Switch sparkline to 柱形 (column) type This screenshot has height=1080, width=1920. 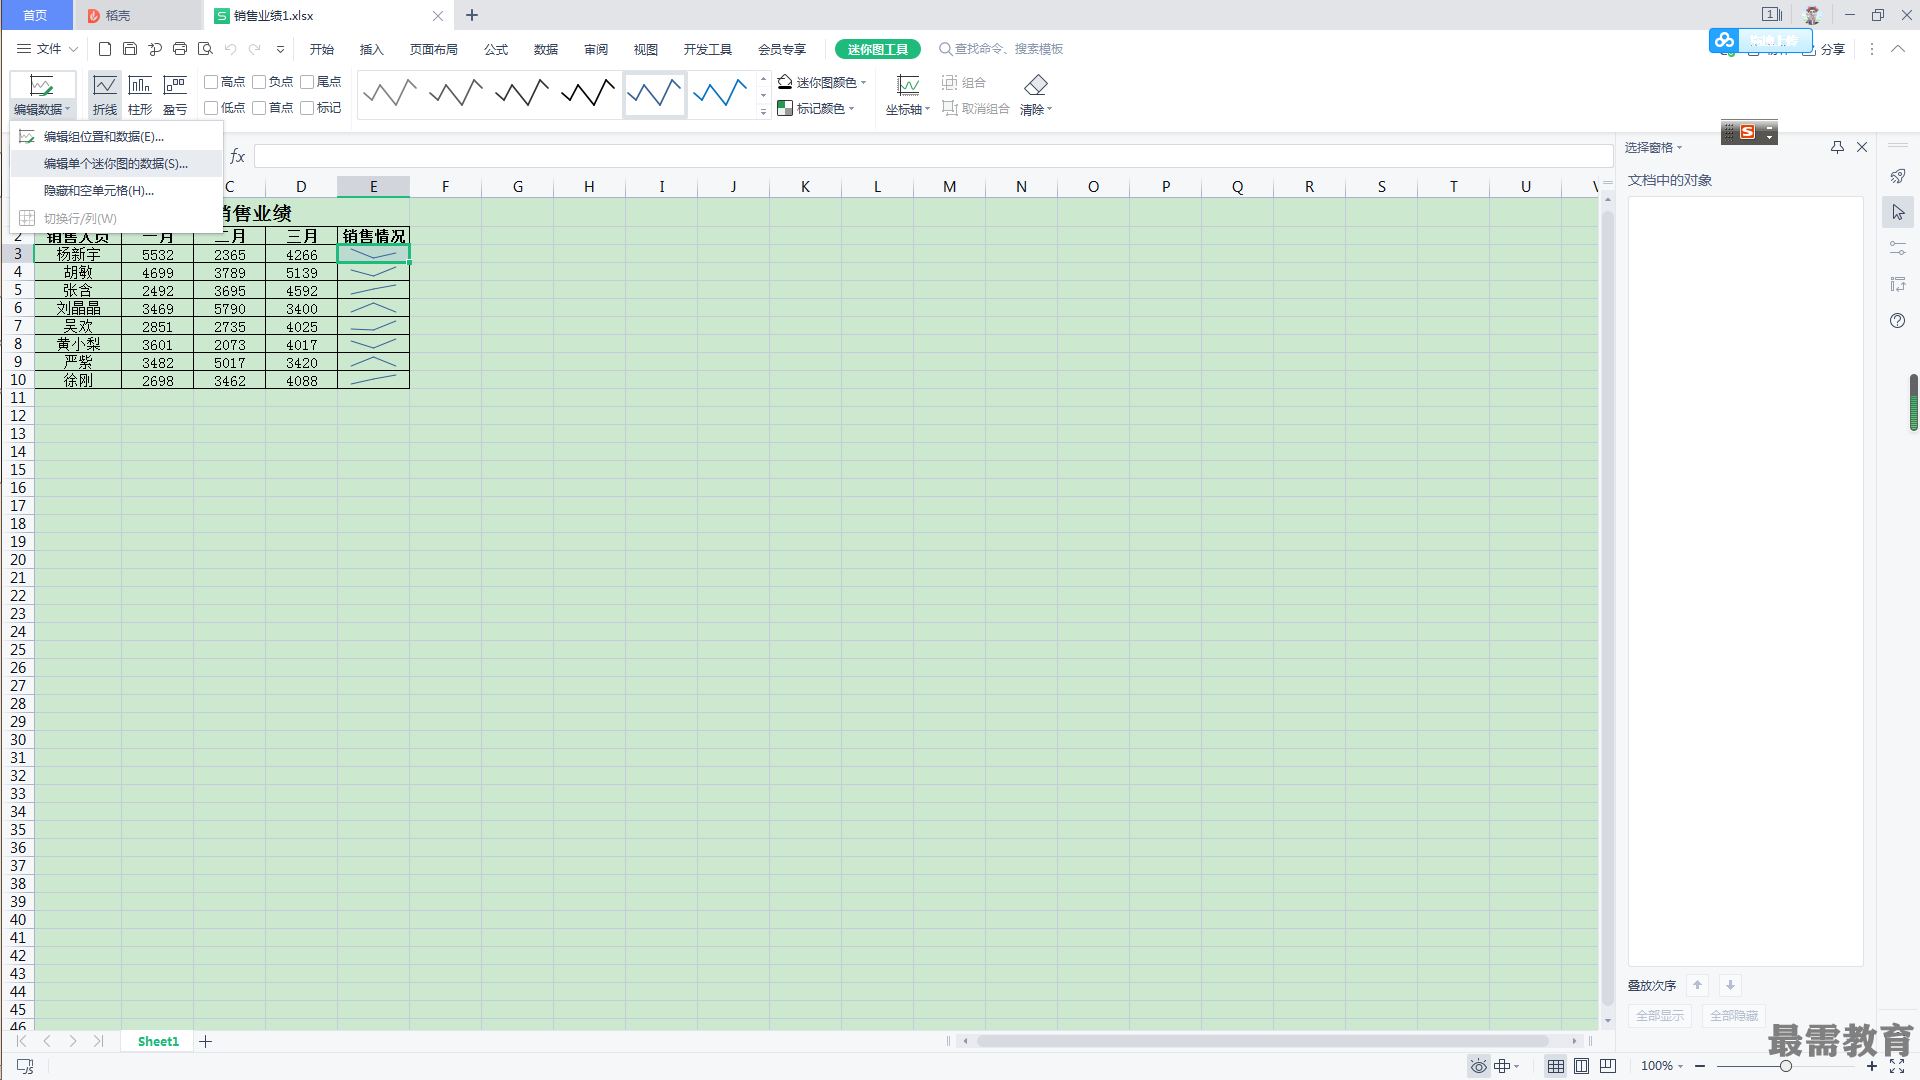[140, 94]
